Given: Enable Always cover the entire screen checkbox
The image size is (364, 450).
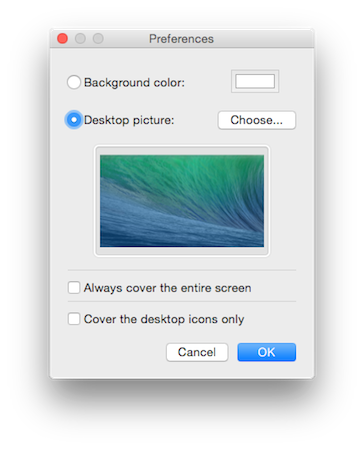Looking at the screenshot, I should click(x=74, y=287).
